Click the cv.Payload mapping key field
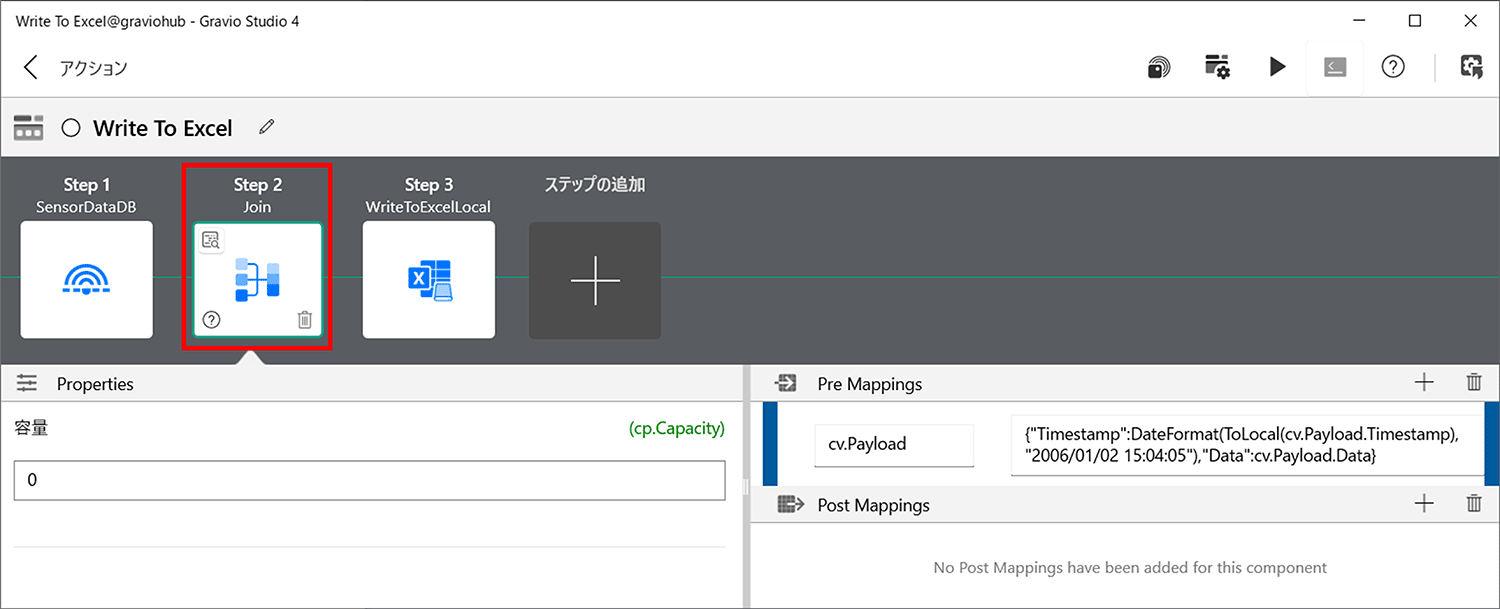The image size is (1500, 609). tap(894, 445)
